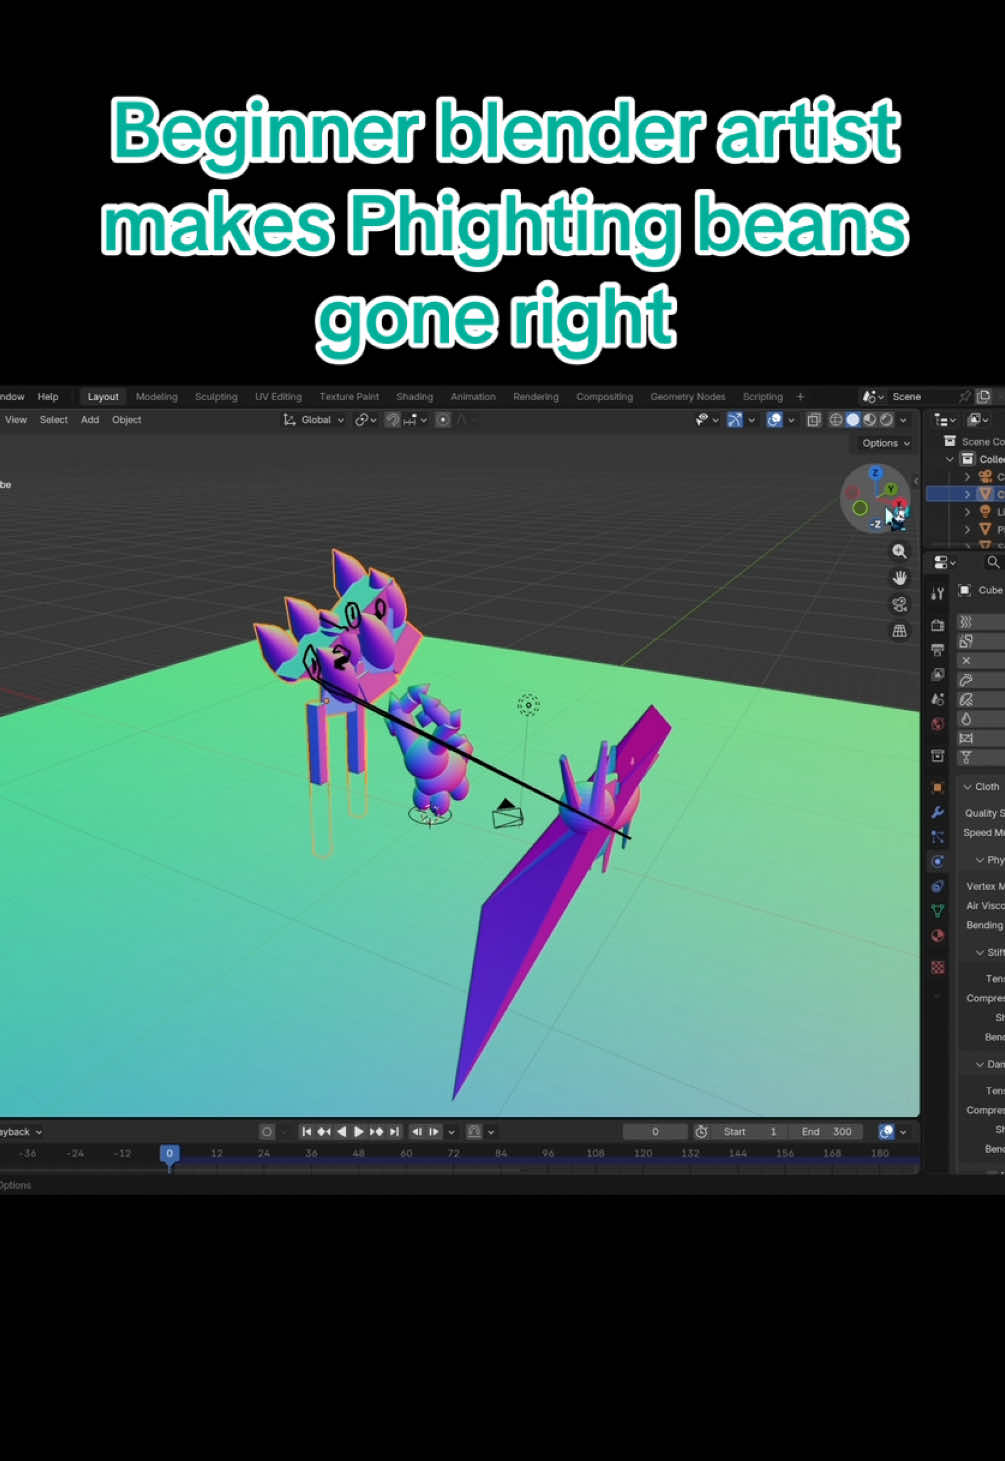The height and width of the screenshot is (1461, 1005).
Task: Toggle camera view icon in viewport
Action: pos(899,604)
